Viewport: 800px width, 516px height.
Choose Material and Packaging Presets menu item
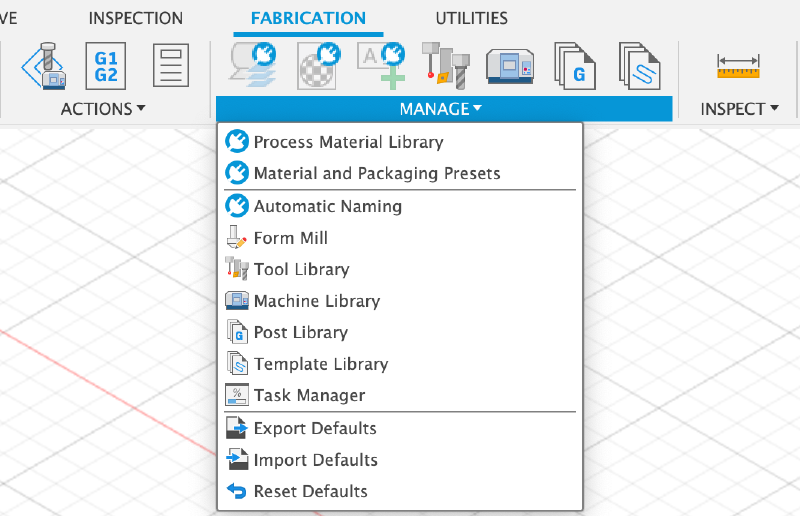coord(400,173)
